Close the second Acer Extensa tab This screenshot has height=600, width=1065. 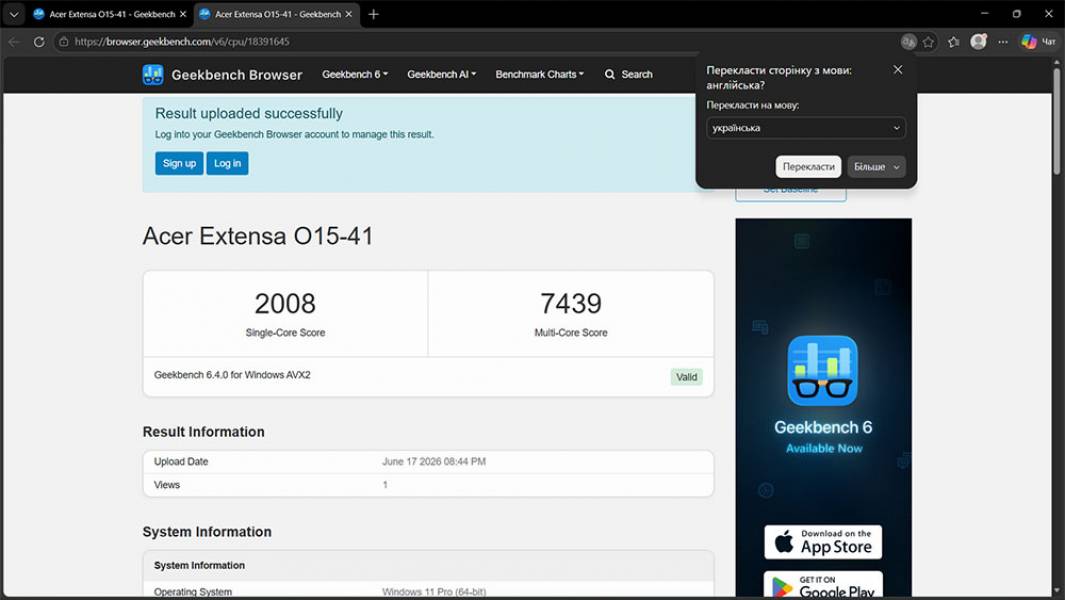[349, 14]
